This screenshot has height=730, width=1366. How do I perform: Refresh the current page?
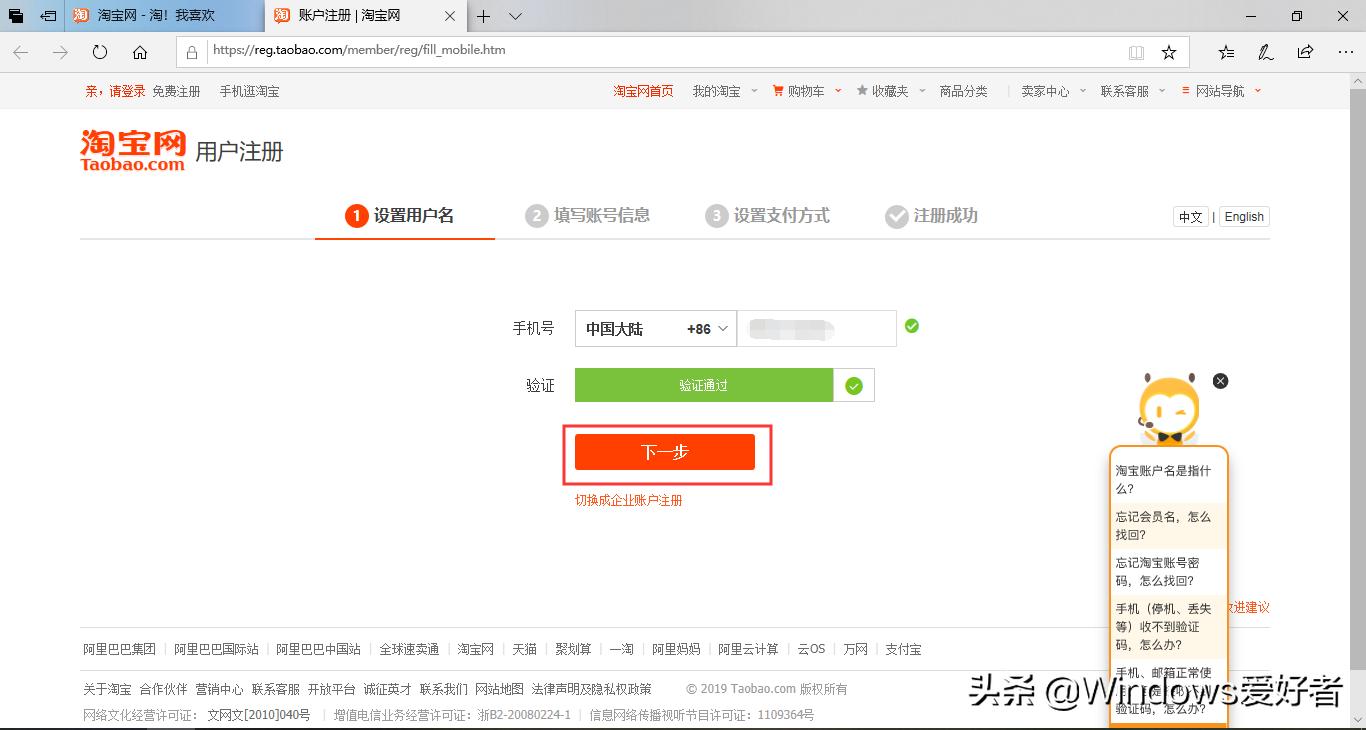point(99,52)
